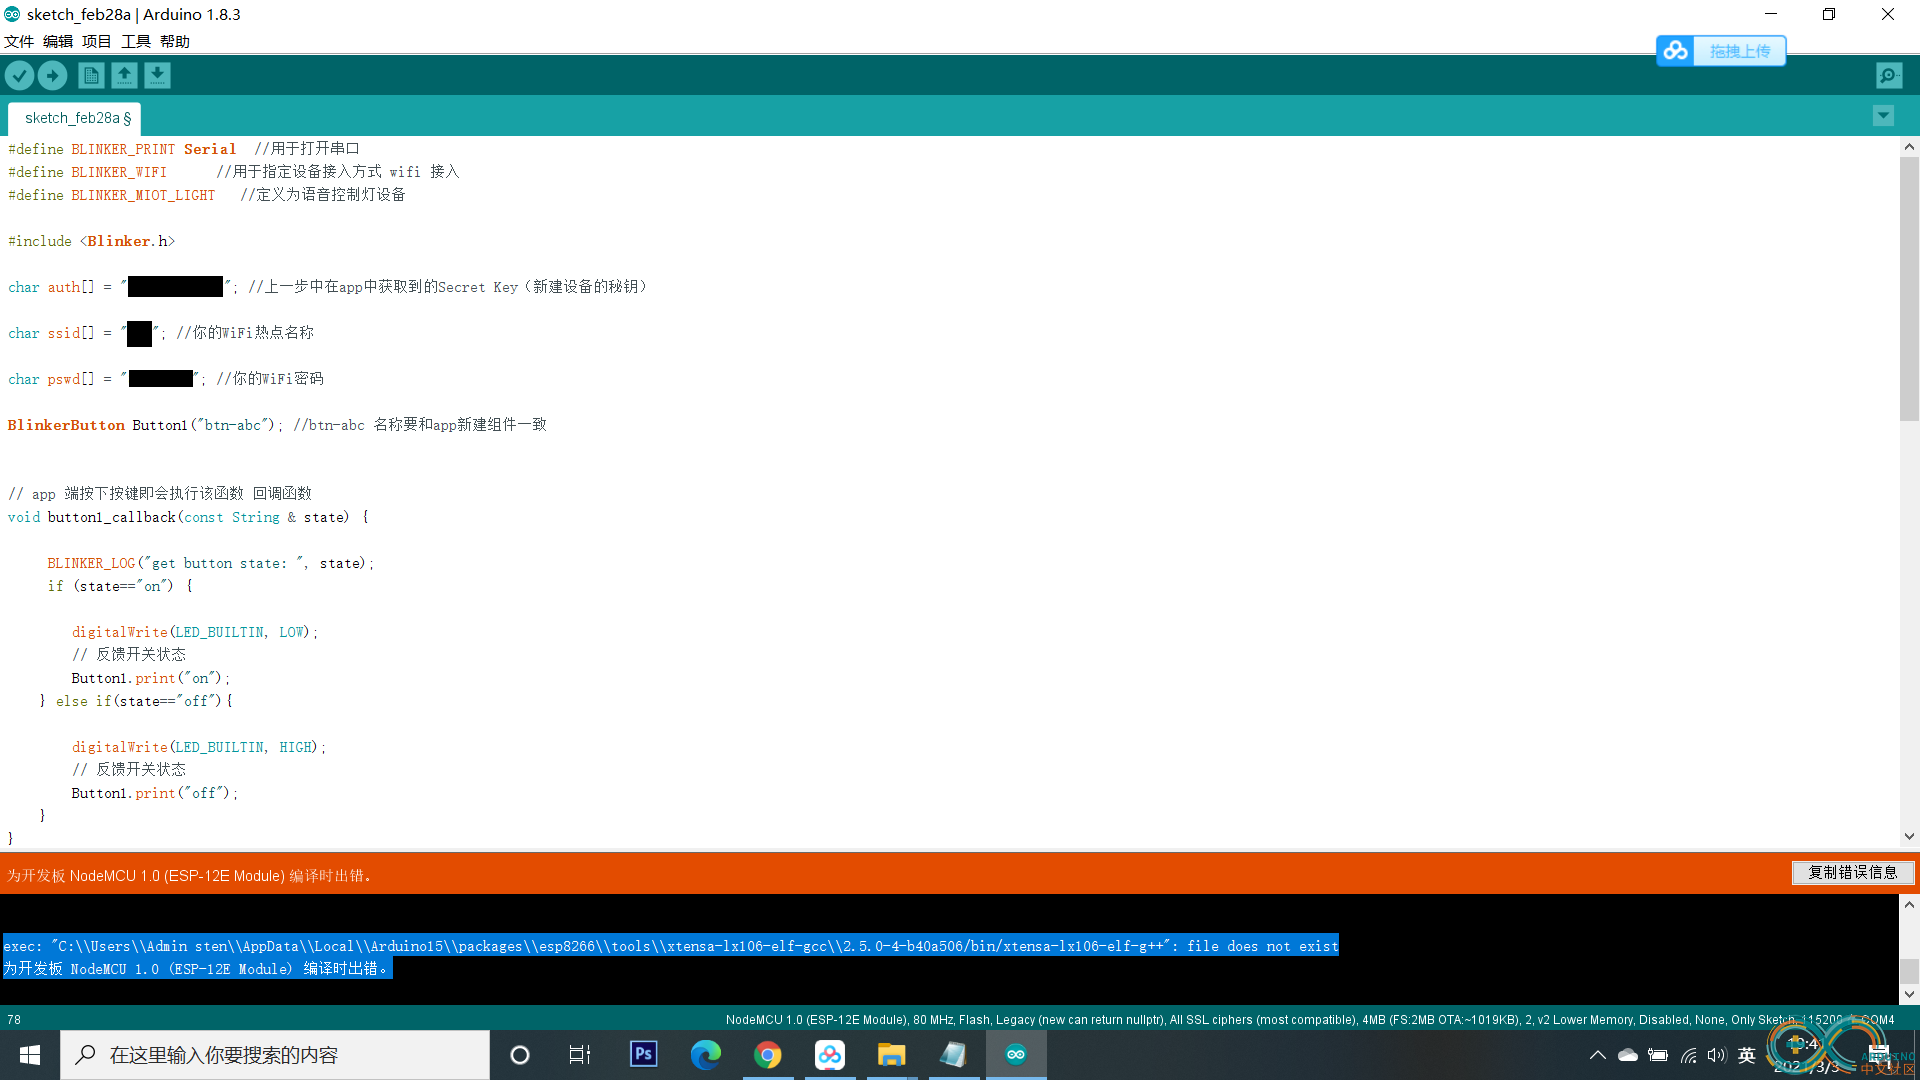
Task: Click the Upload arrow button
Action: coord(52,75)
